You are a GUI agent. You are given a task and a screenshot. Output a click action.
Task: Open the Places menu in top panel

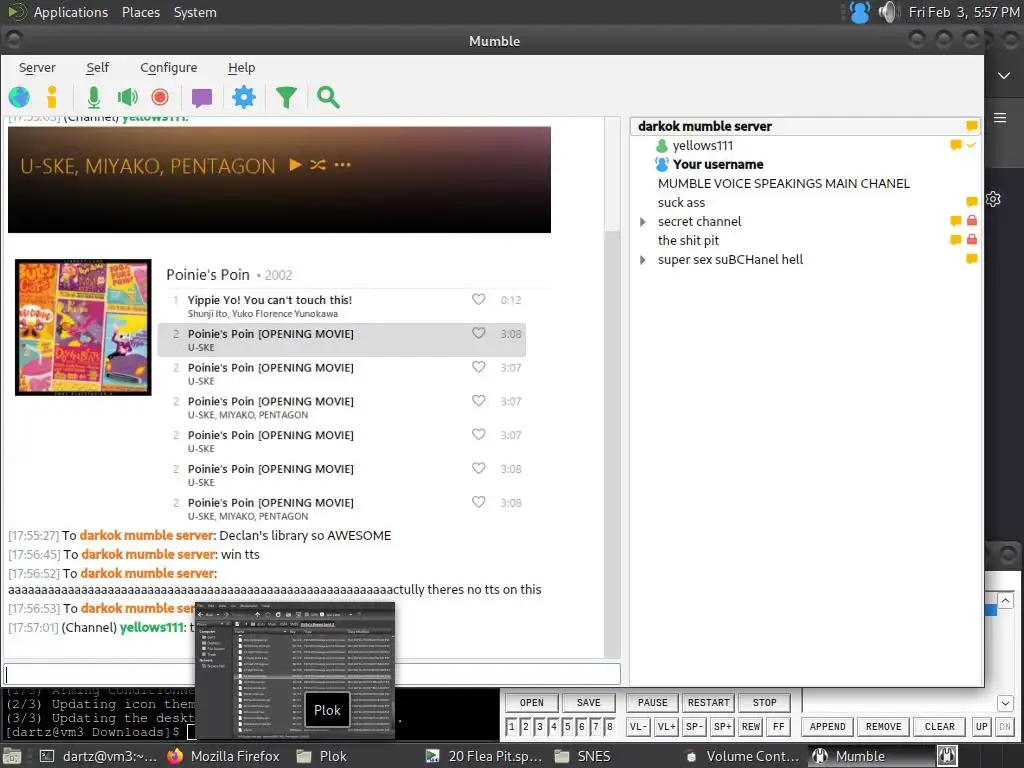[x=140, y=12]
